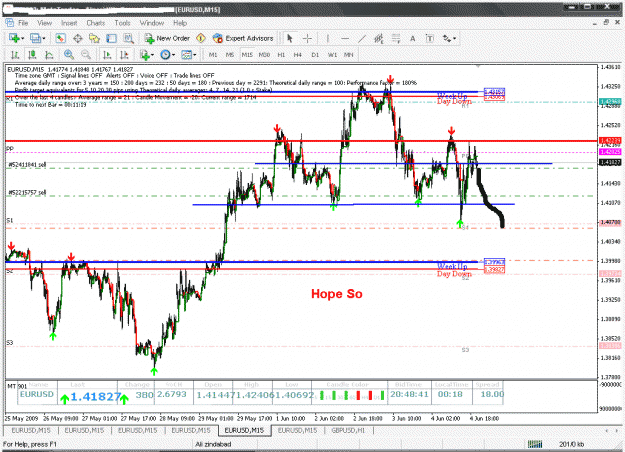Select the H1 timeframe
Screen dimensions: 625x452
281,55
